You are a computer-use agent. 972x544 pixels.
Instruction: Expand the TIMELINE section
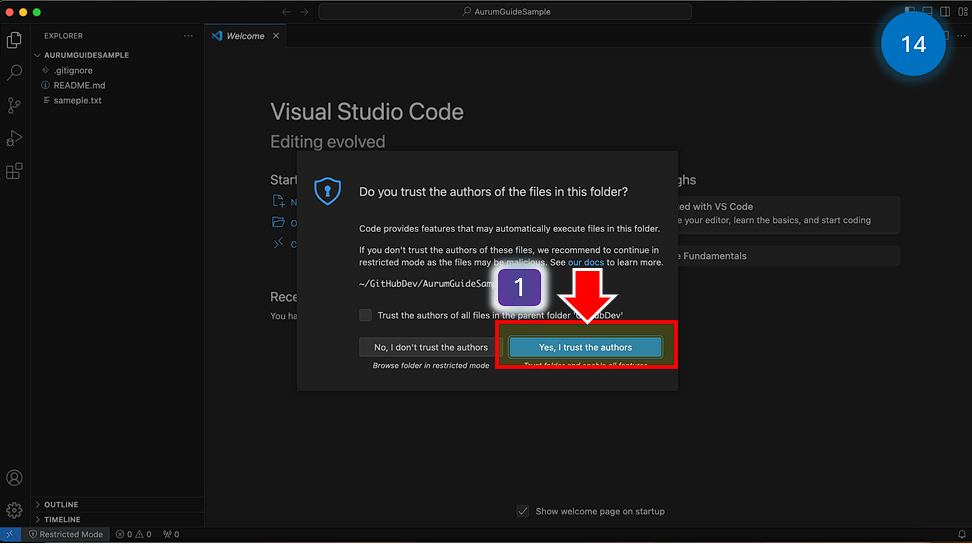(x=62, y=519)
